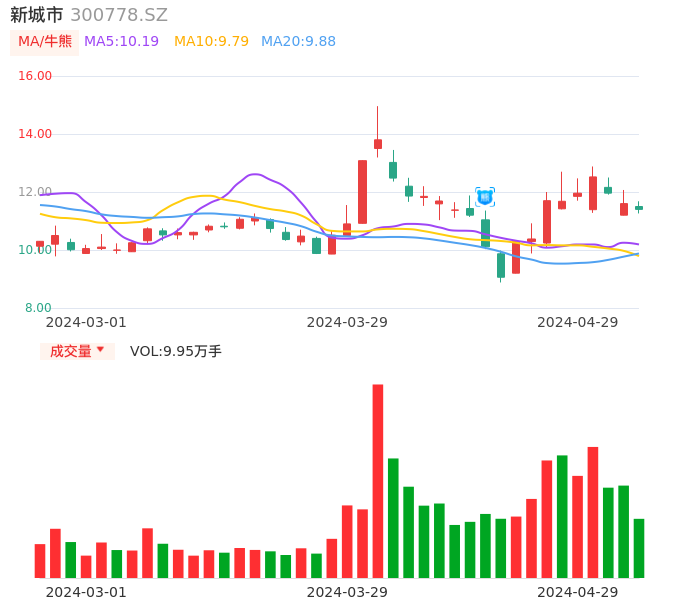Viewport: 686px width, 606px height.
Task: Click the last green volume bar at far right
Action: (639, 548)
